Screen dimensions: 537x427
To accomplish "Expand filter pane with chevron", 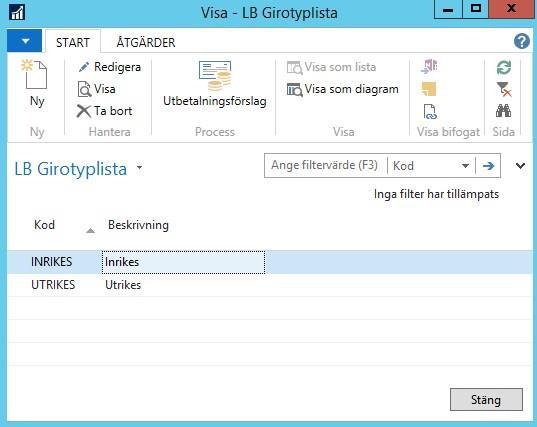I will point(520,166).
